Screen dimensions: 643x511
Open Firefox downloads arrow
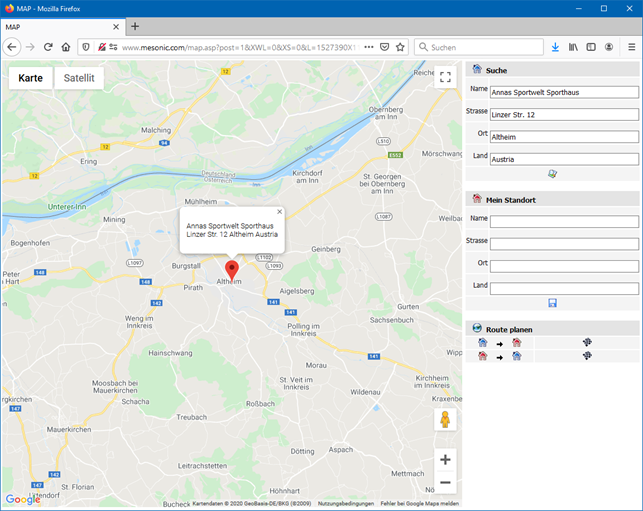click(x=555, y=47)
